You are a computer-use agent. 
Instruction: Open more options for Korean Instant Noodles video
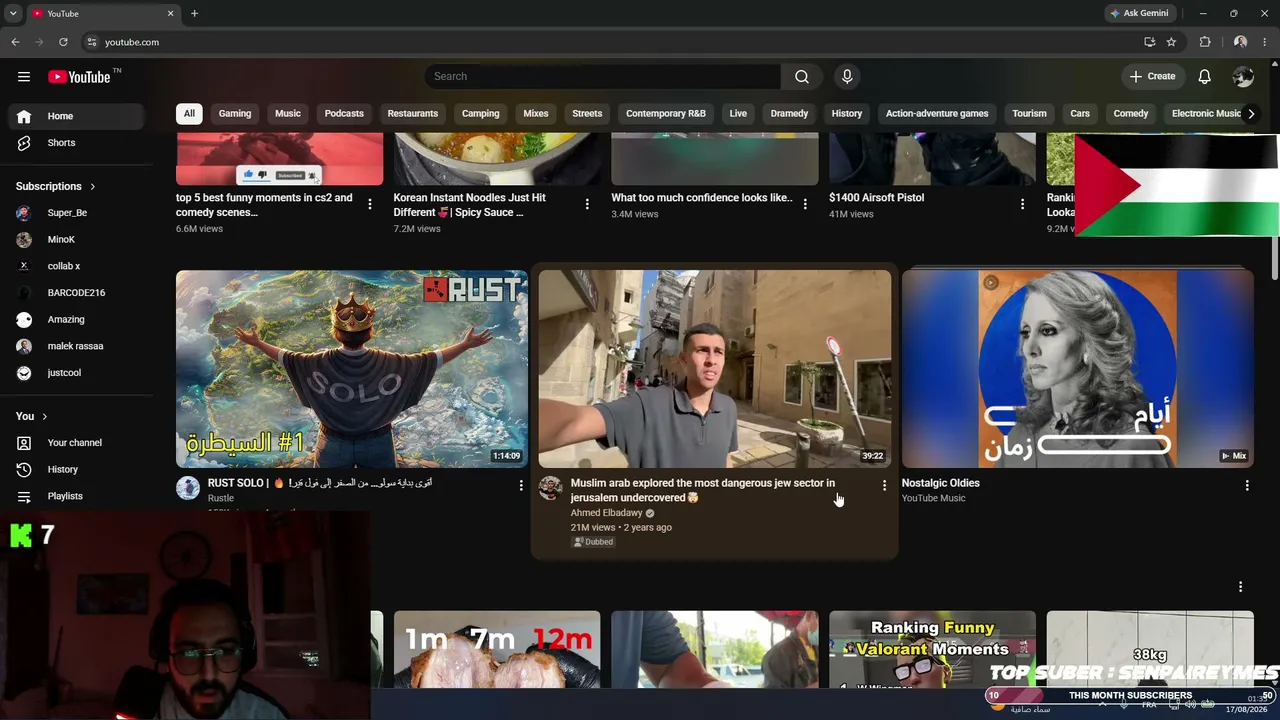tap(587, 204)
